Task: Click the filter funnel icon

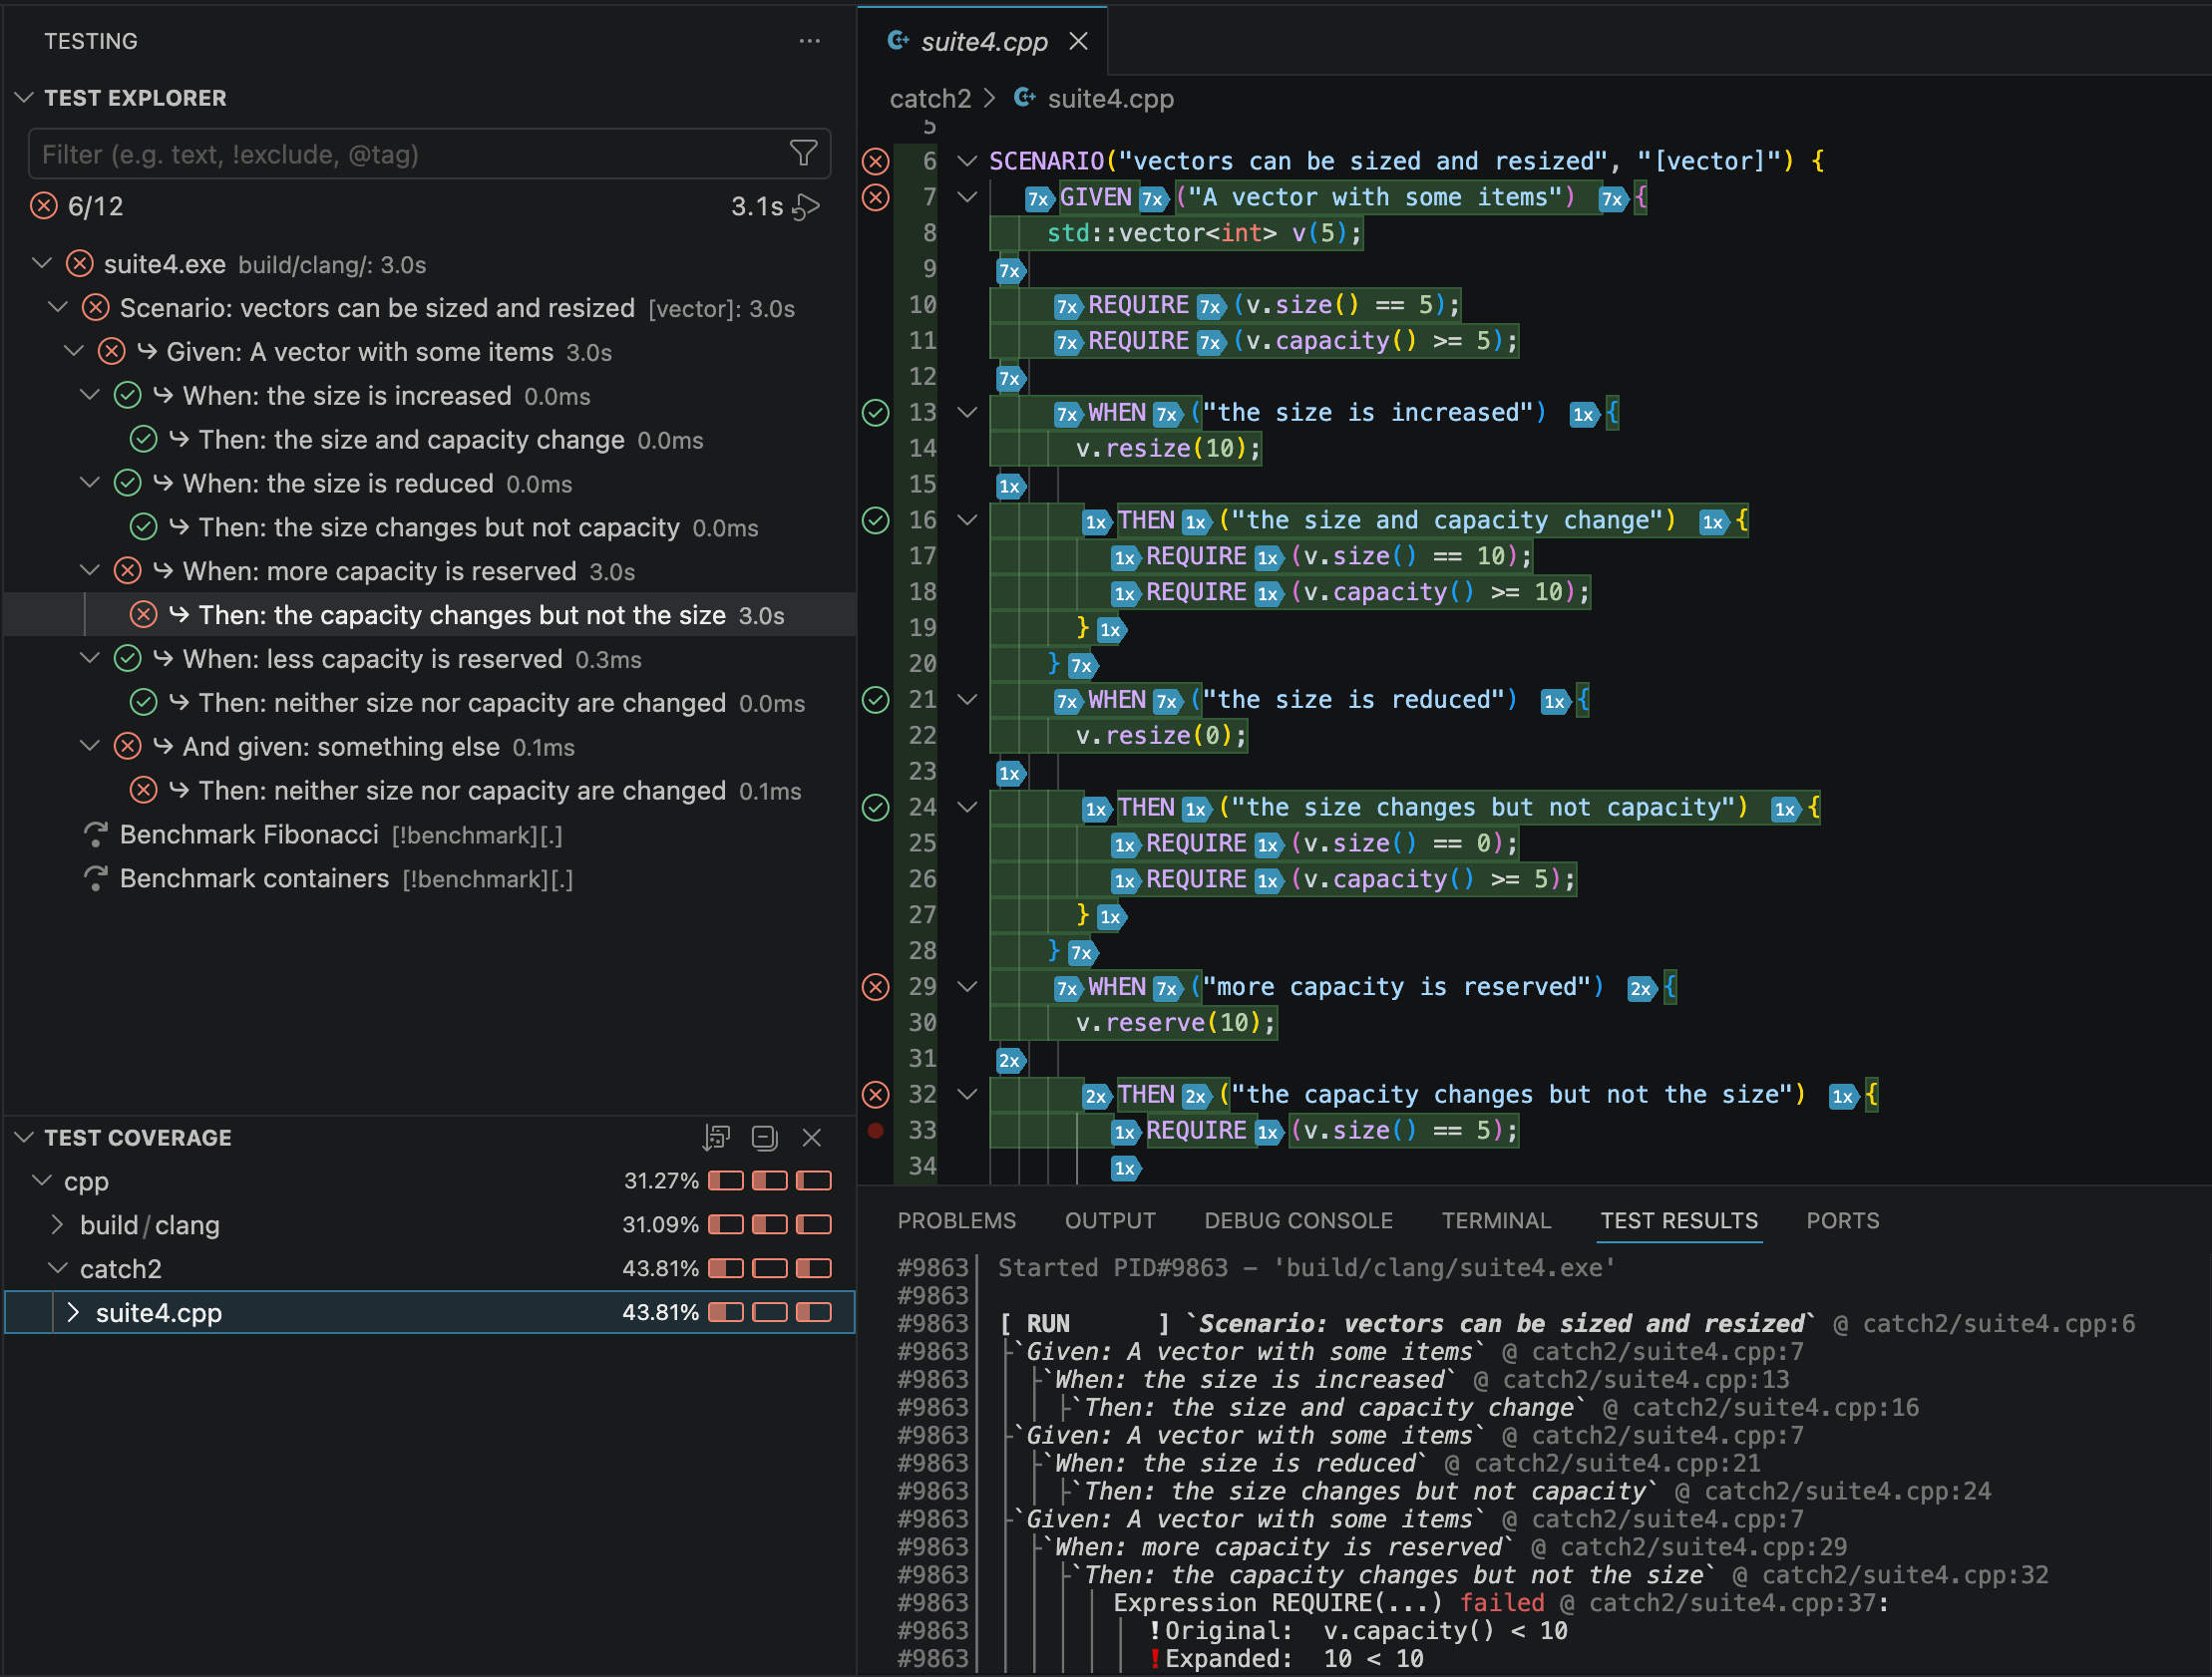Action: click(x=804, y=154)
